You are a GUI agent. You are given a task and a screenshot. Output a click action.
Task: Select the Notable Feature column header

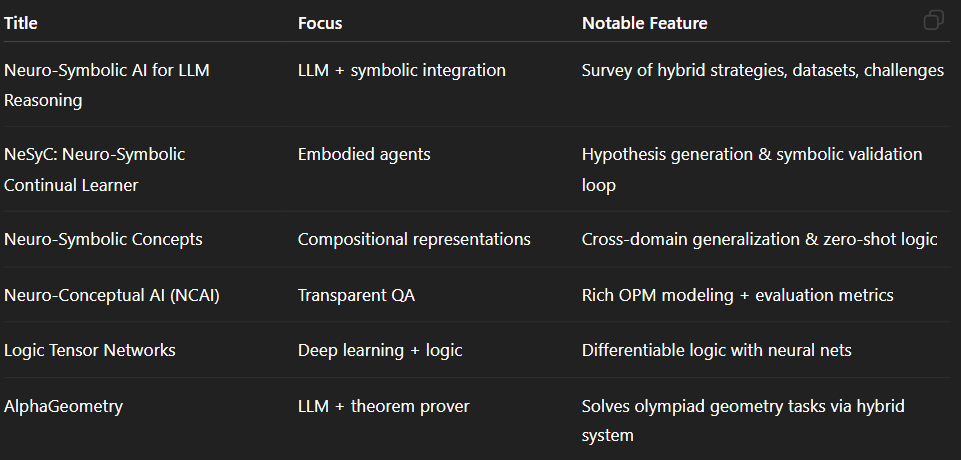point(645,23)
